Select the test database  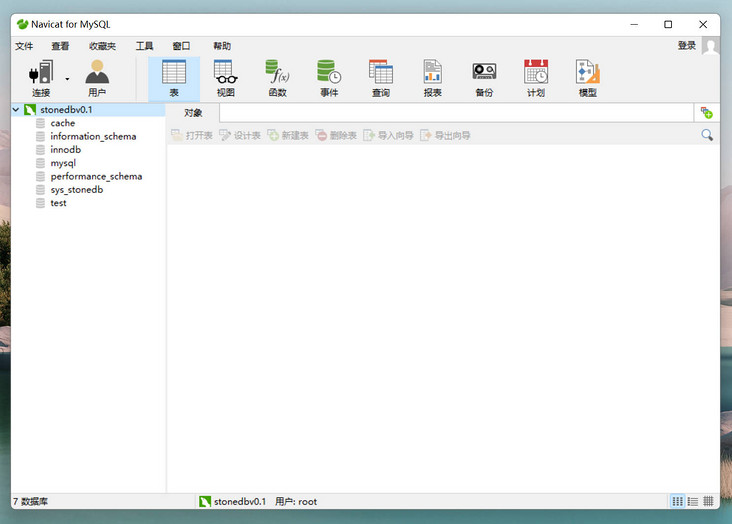58,203
